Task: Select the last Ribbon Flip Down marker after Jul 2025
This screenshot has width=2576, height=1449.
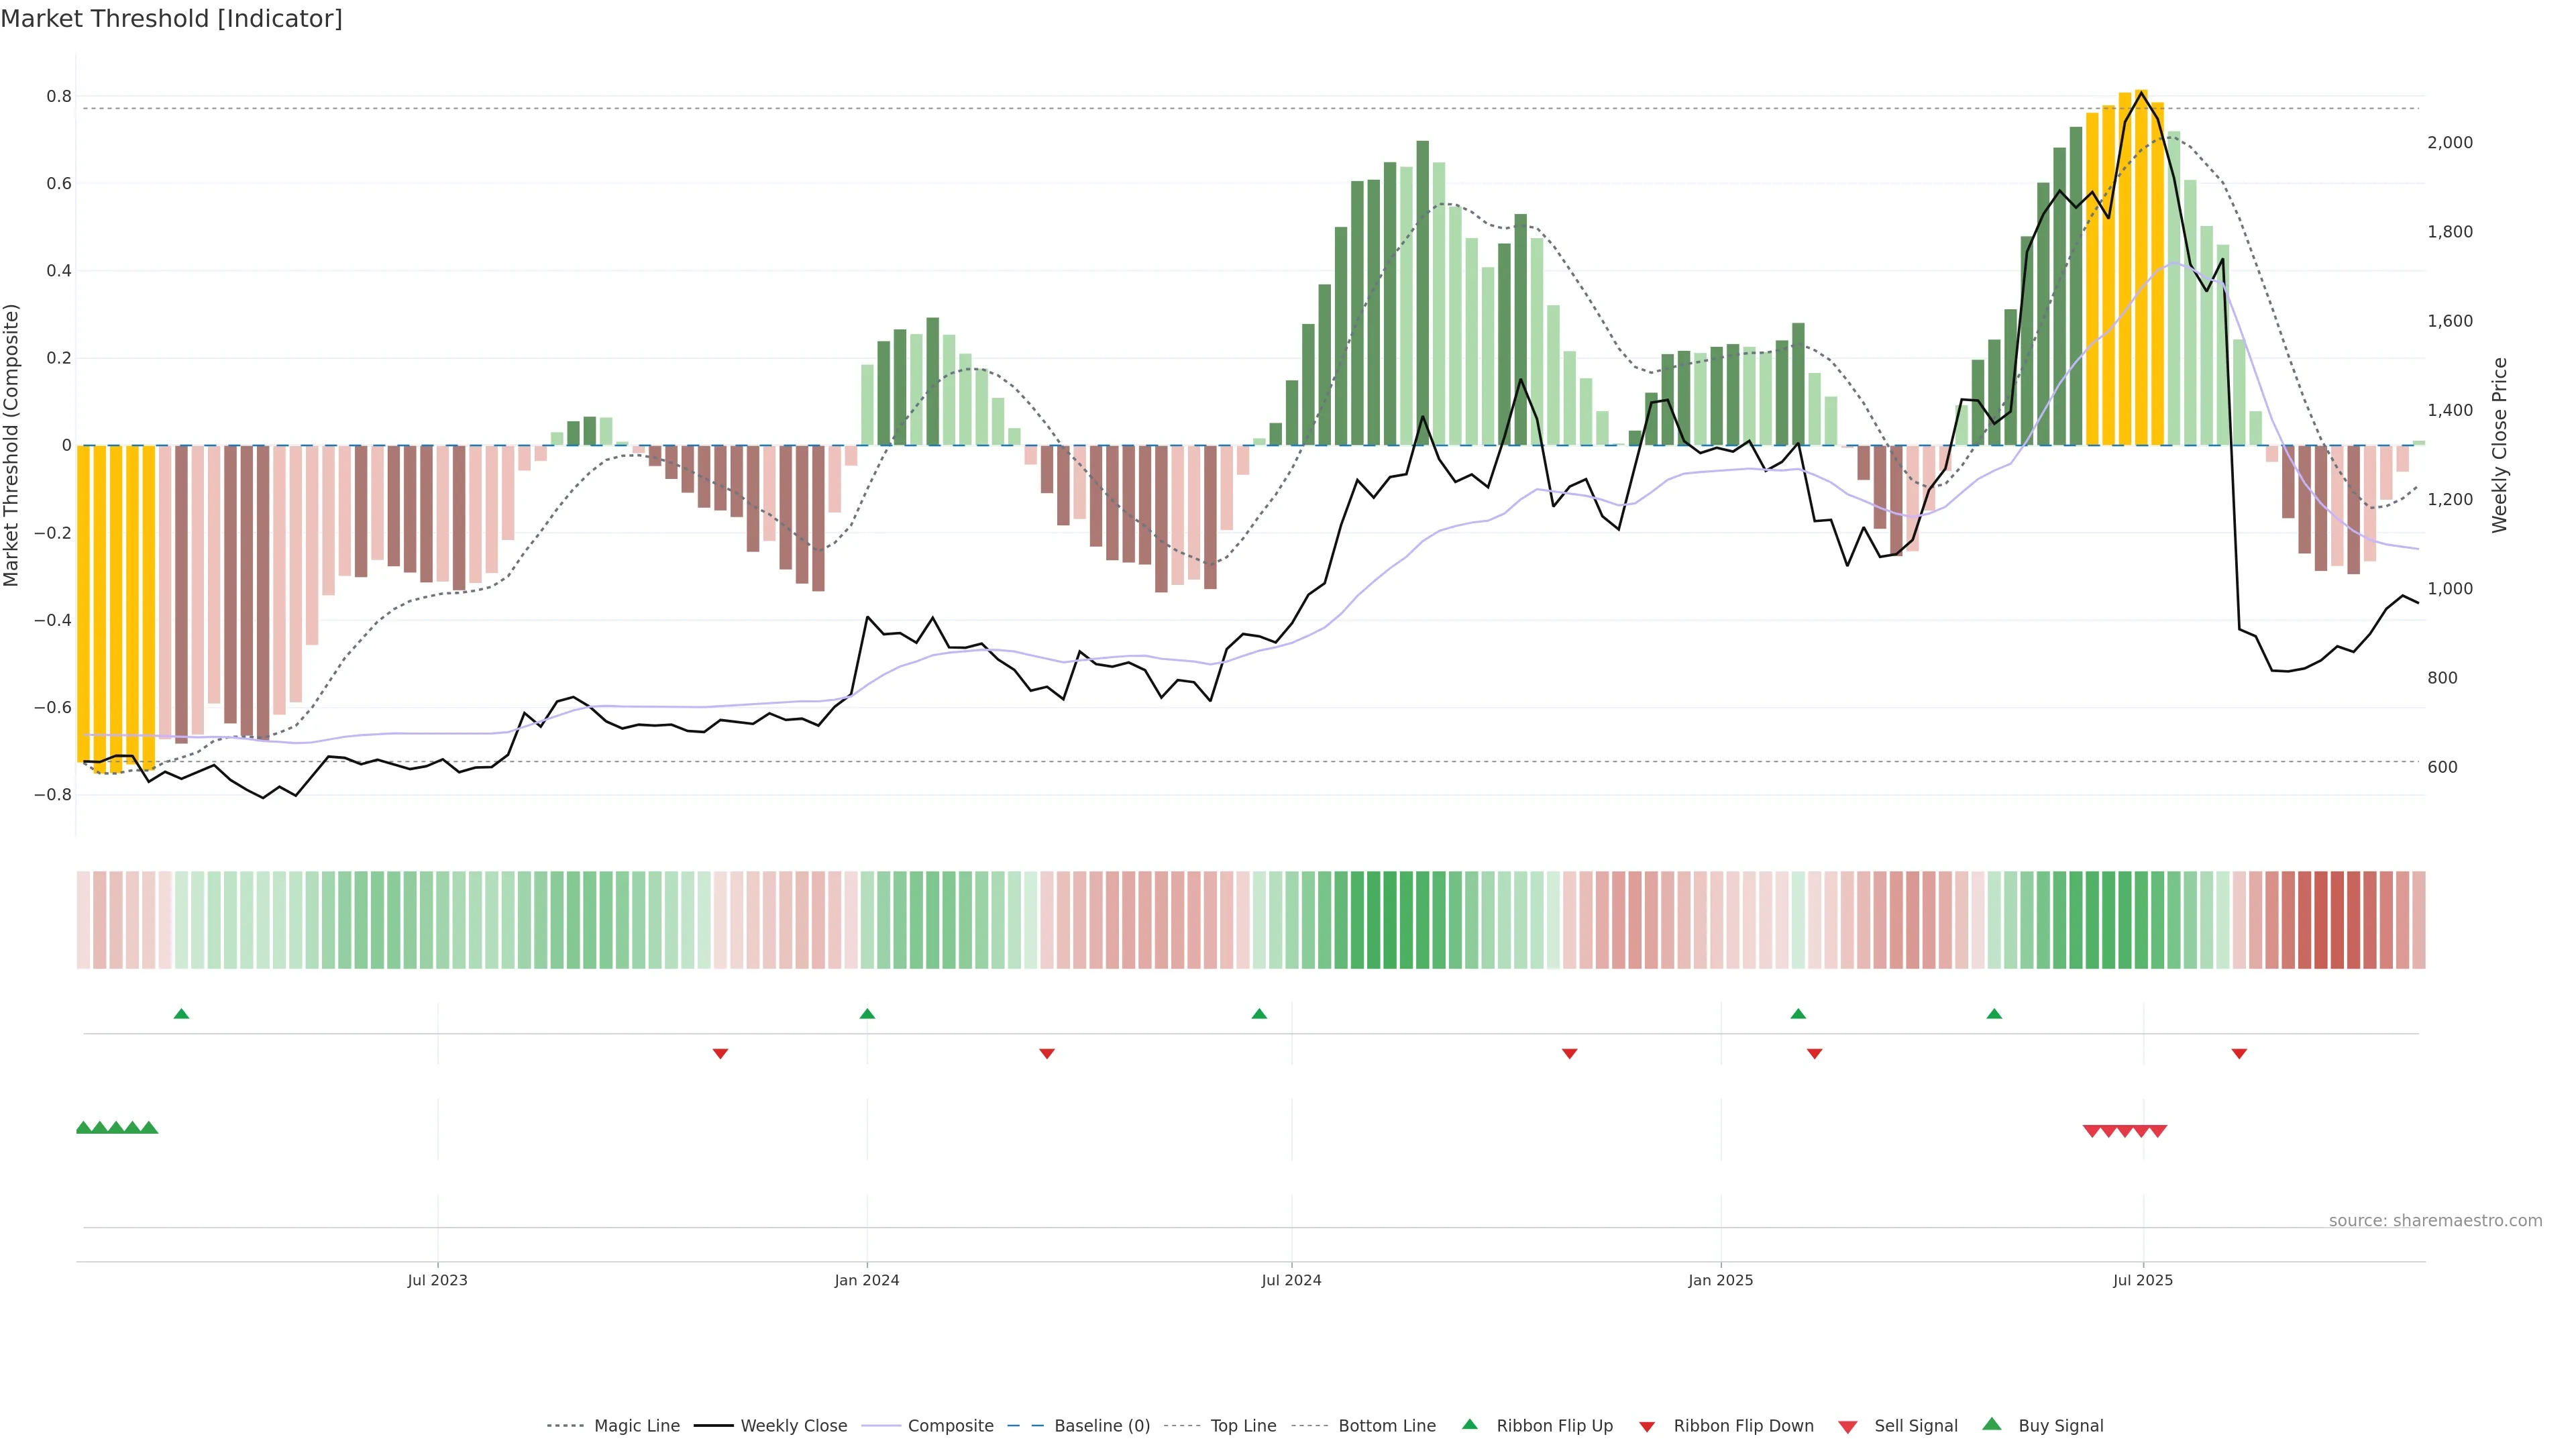Action: click(x=2239, y=1054)
